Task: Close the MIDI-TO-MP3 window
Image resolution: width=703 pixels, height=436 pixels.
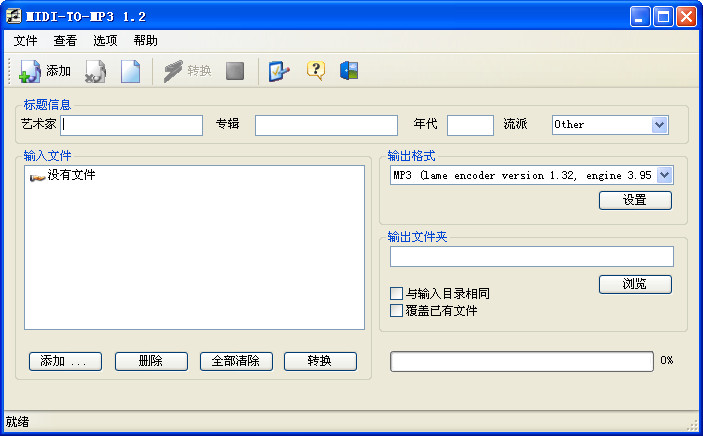Action: (x=686, y=17)
